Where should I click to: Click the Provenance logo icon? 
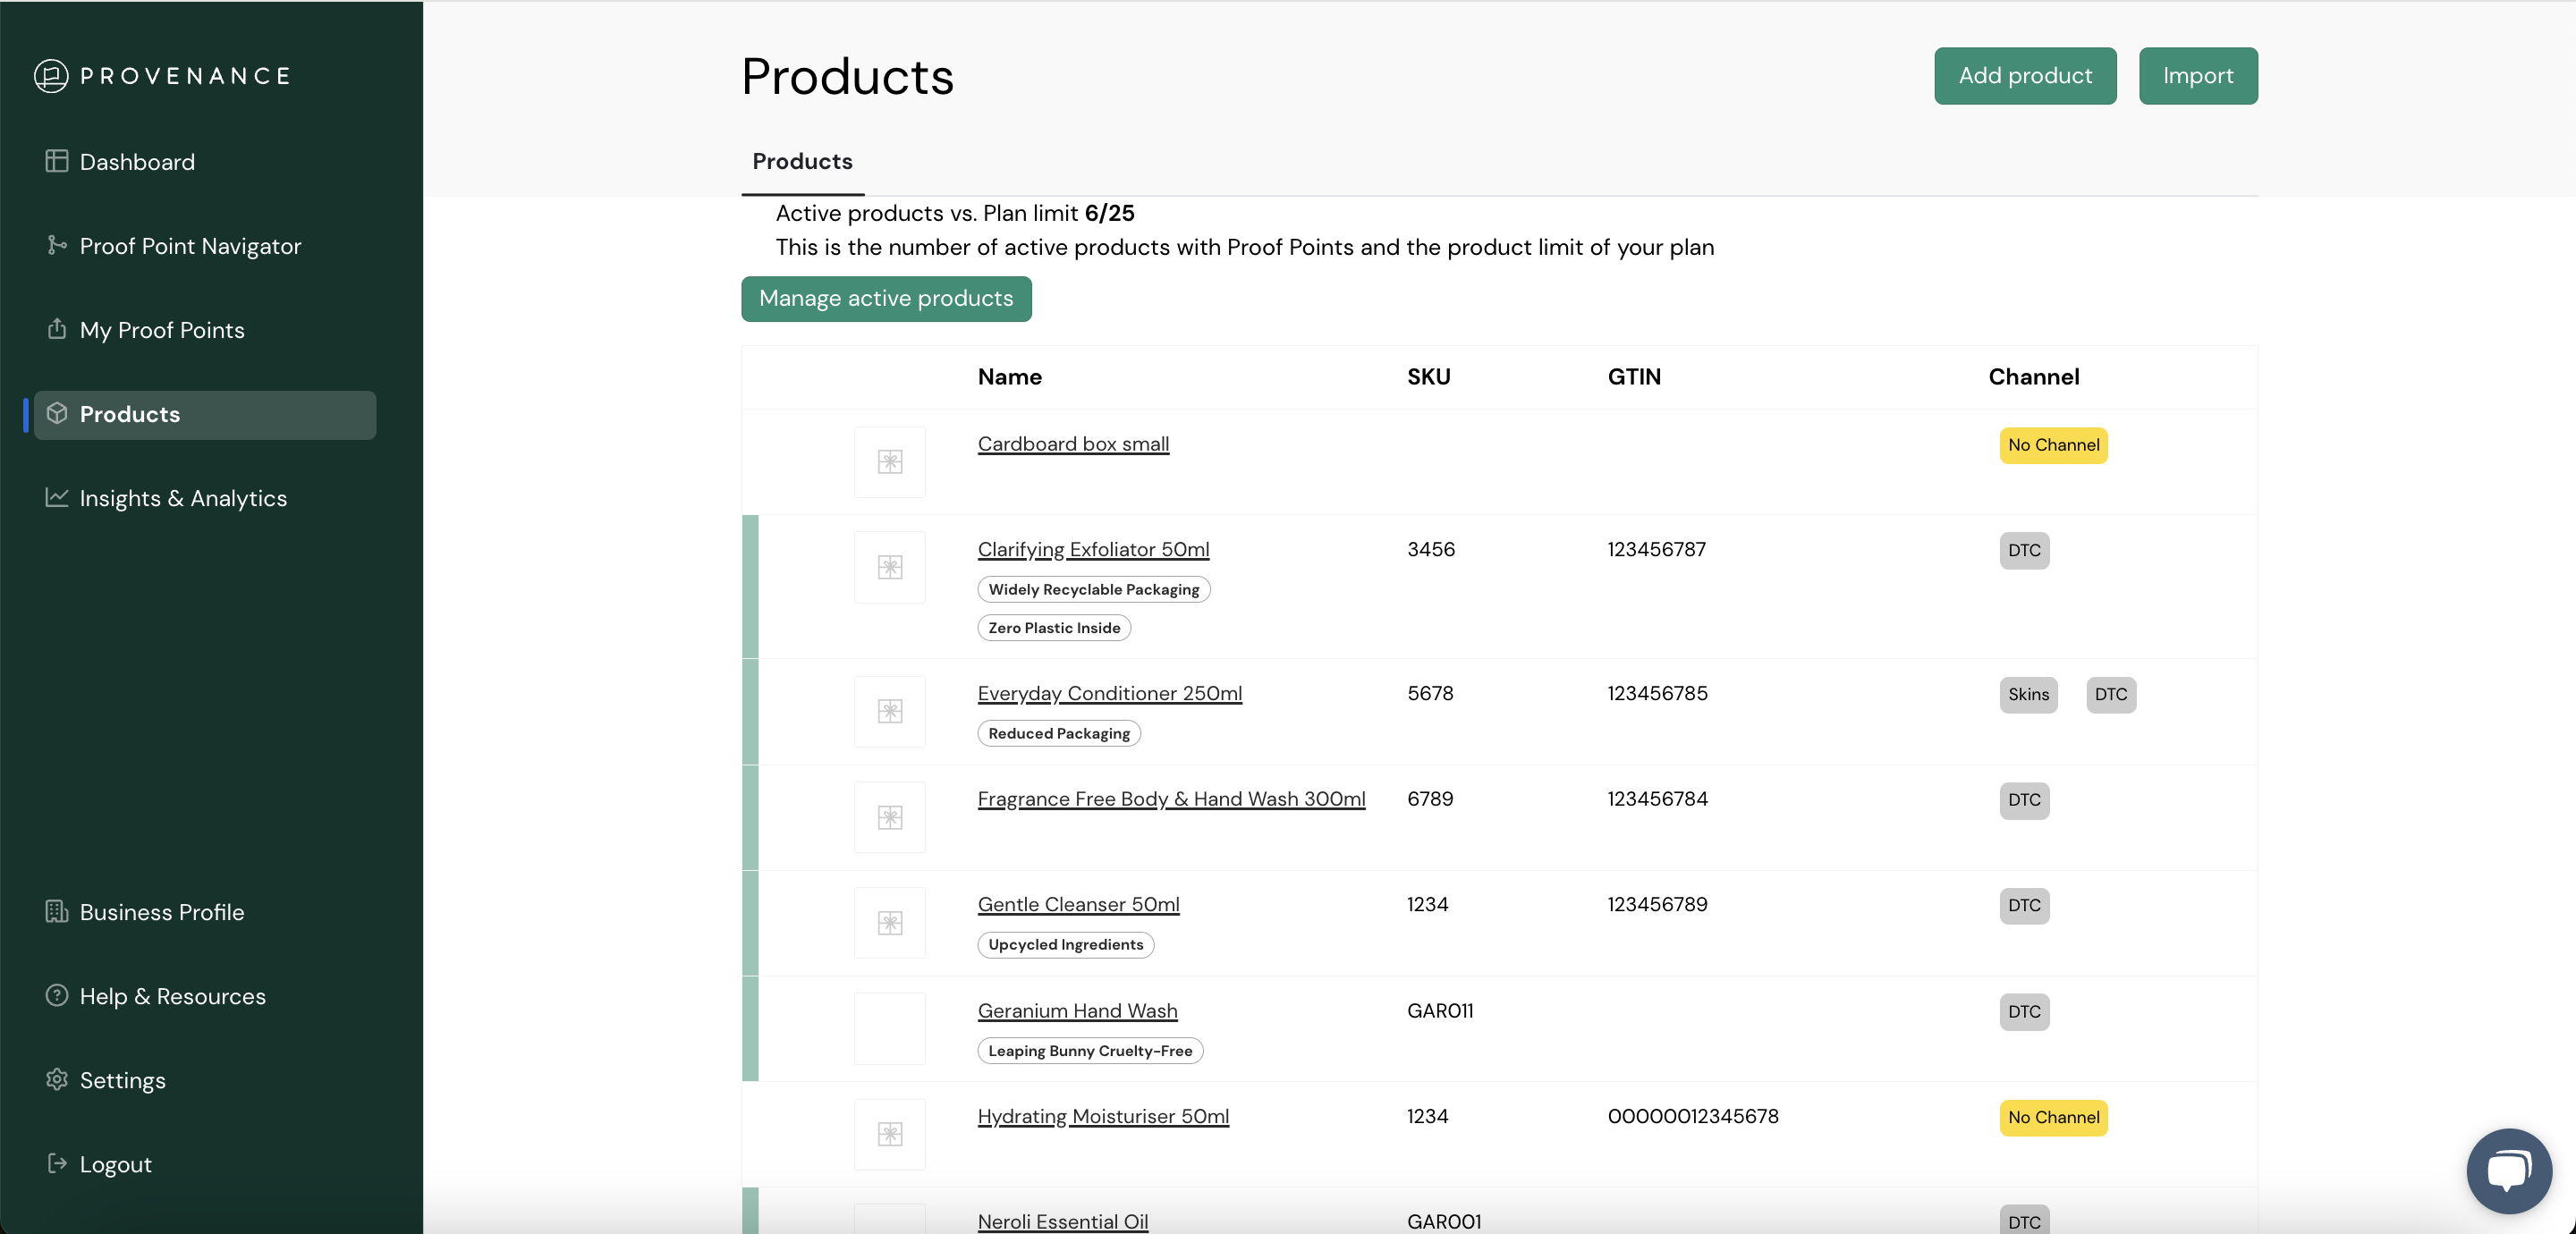point(51,76)
